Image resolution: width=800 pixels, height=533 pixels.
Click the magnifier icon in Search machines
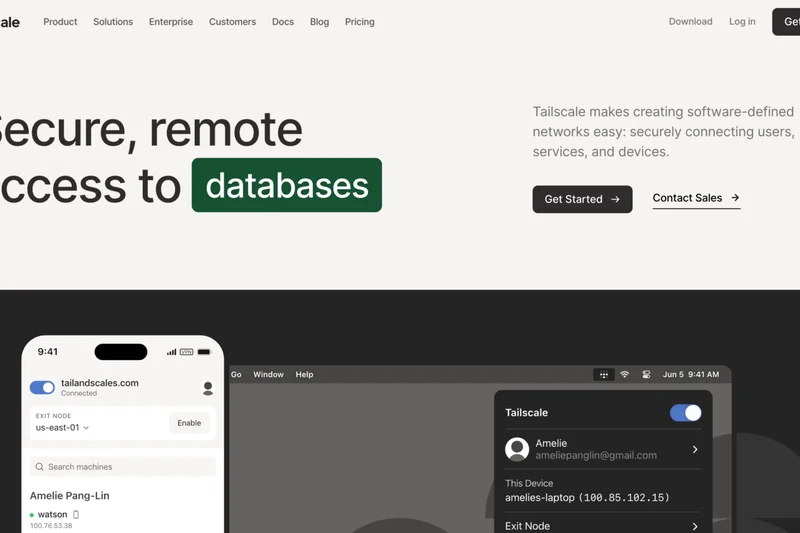[39, 467]
